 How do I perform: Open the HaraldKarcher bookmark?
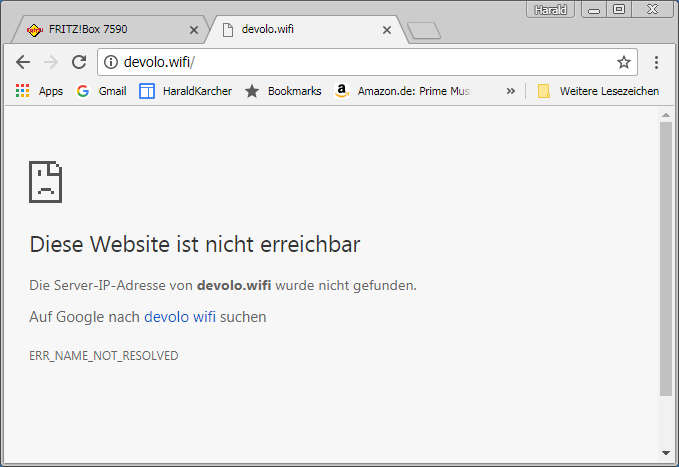[x=185, y=91]
